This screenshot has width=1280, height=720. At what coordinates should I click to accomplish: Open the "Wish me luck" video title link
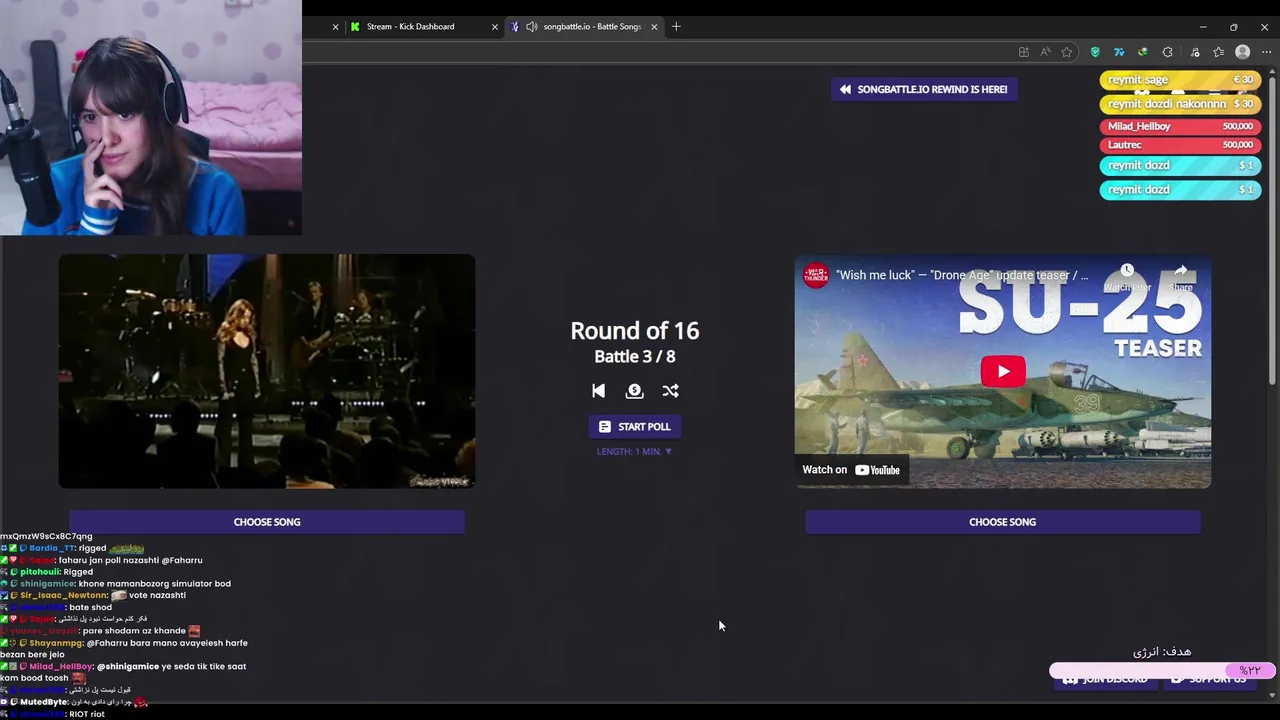(962, 275)
